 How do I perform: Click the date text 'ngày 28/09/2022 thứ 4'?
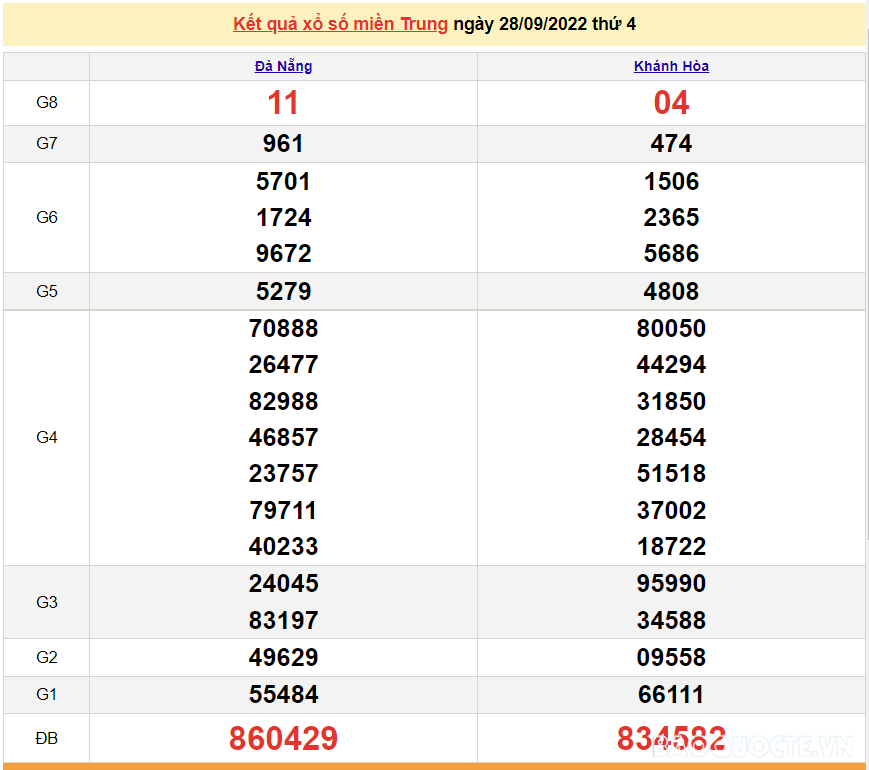point(544,24)
